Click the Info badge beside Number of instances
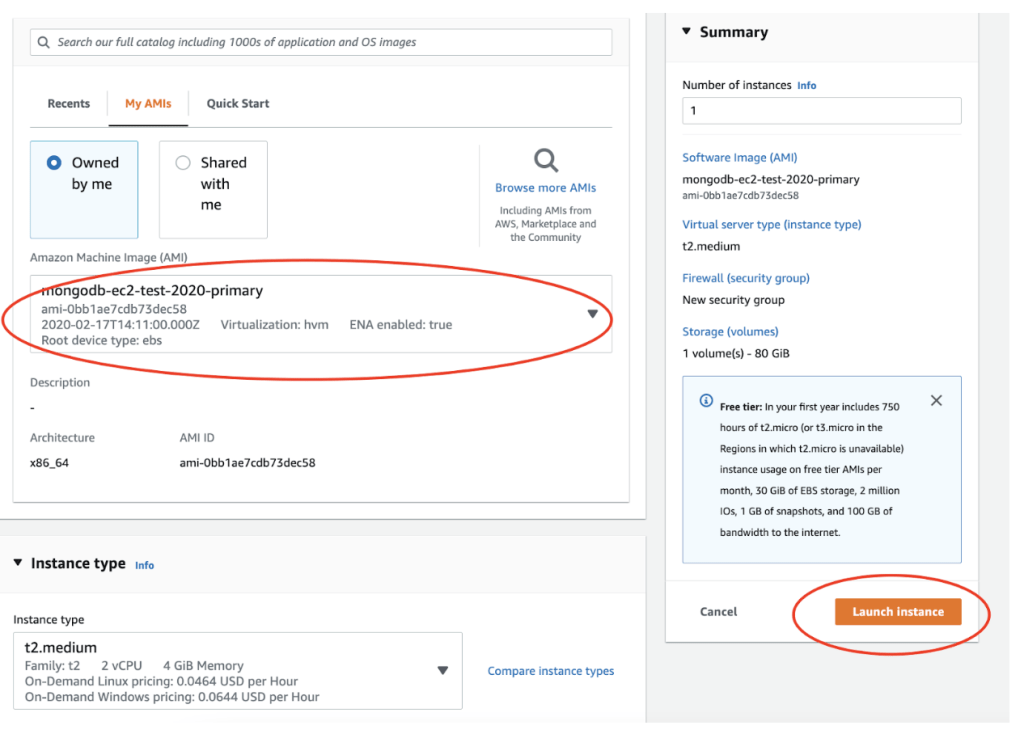The width and height of the screenshot is (1024, 734). 807,85
